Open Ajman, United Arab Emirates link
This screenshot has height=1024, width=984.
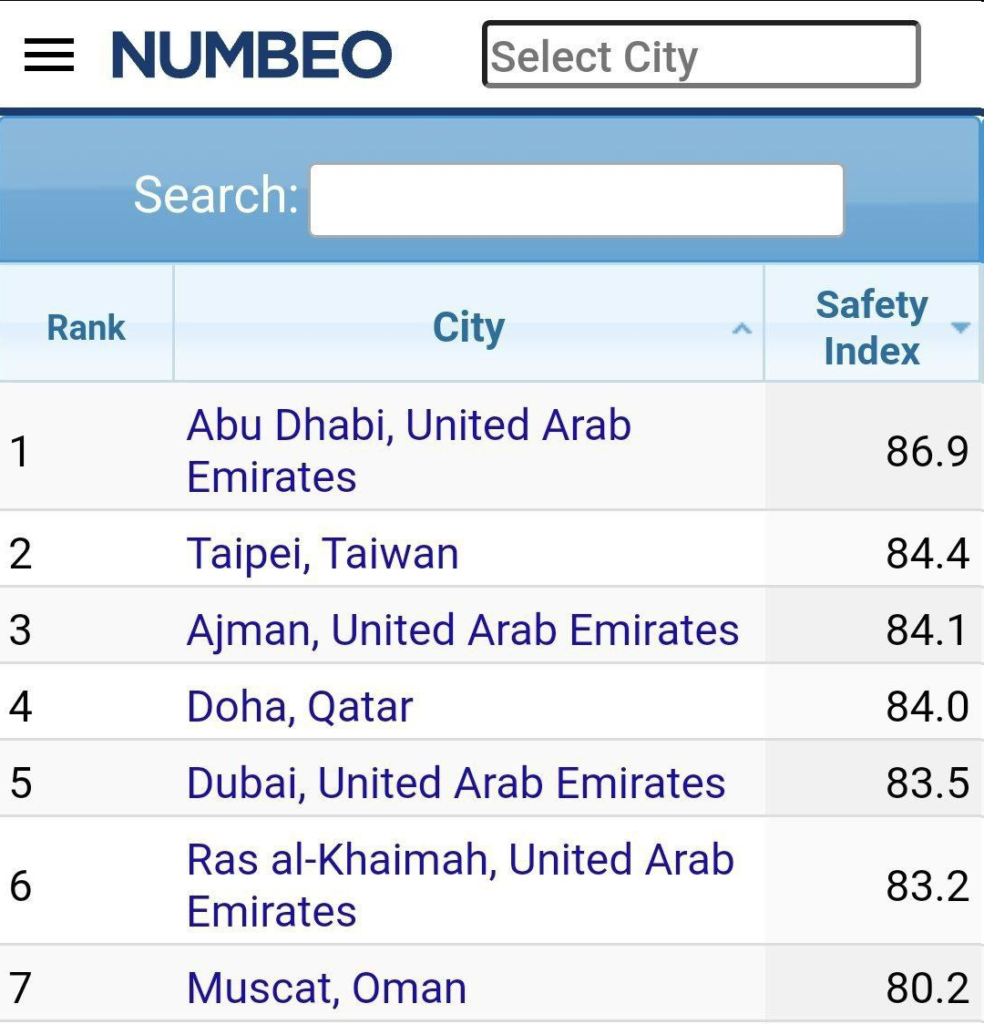(x=463, y=630)
